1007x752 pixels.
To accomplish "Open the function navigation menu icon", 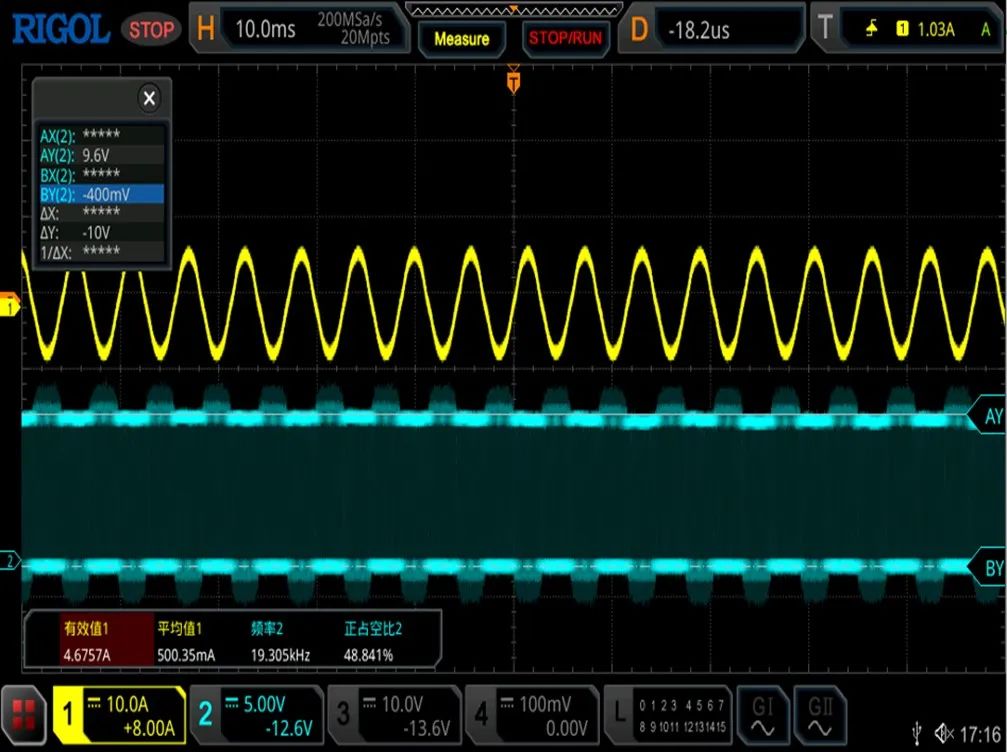I will 23,713.
